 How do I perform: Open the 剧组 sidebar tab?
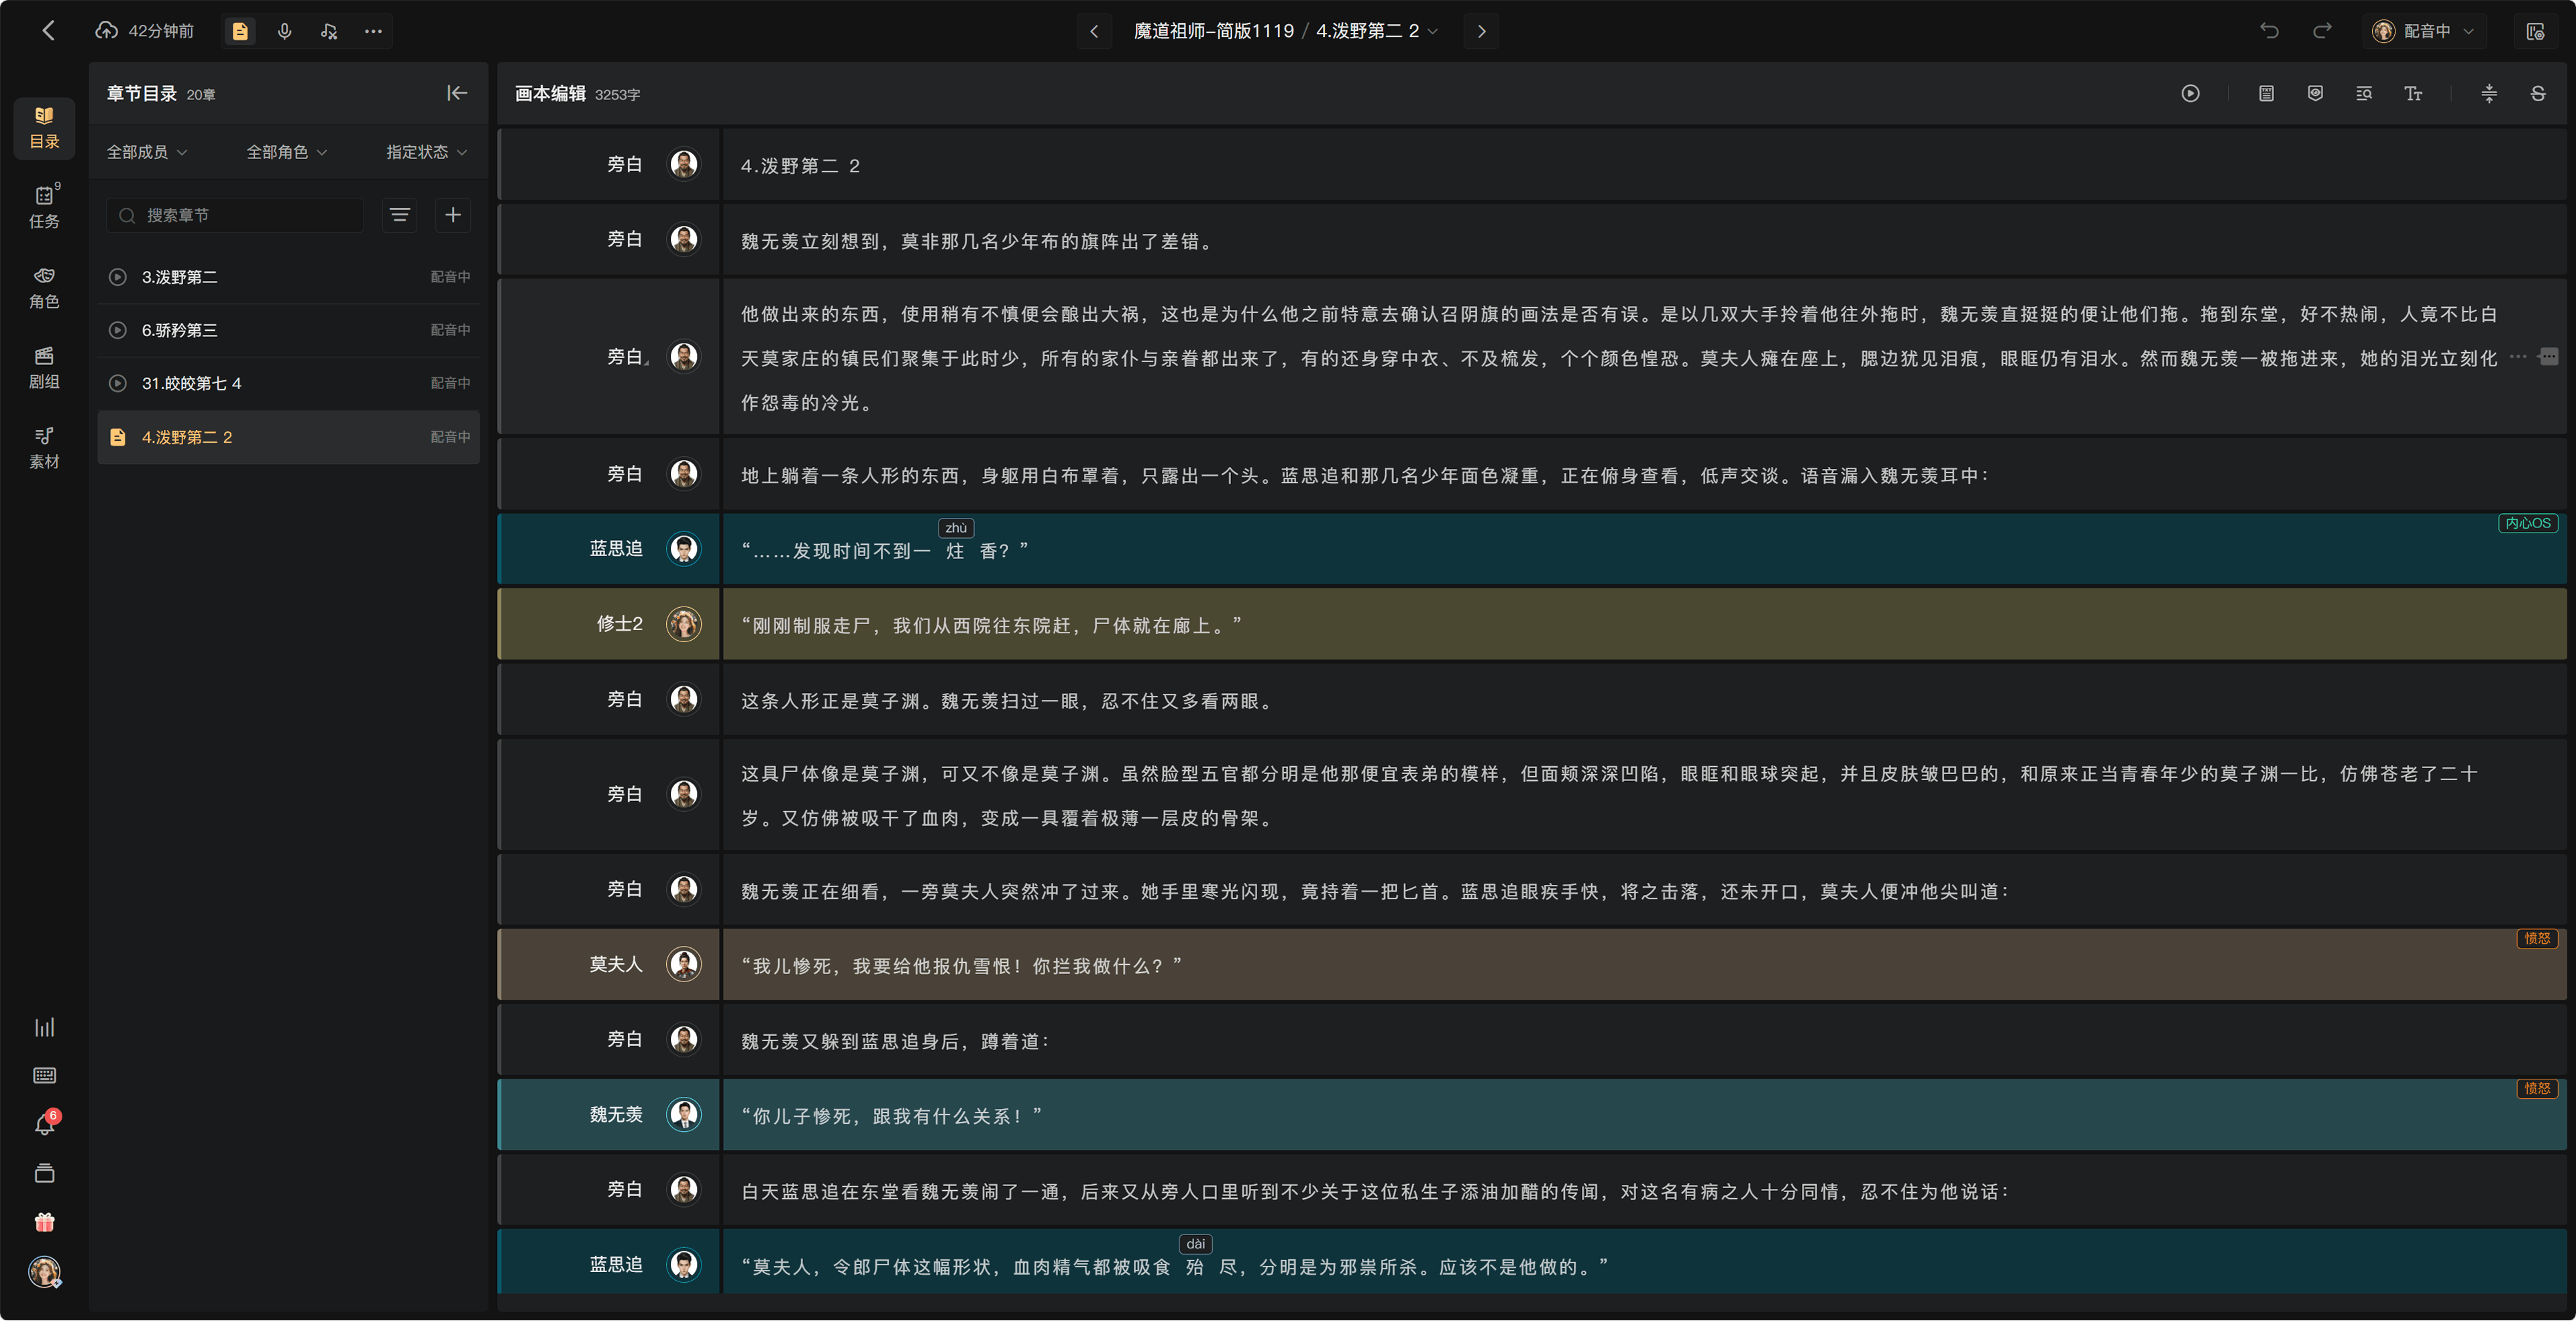[44, 368]
